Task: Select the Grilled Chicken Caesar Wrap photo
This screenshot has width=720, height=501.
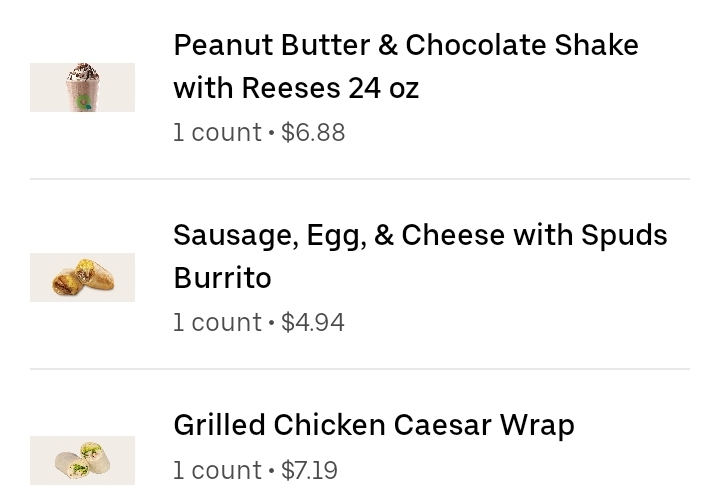Action: coord(83,461)
